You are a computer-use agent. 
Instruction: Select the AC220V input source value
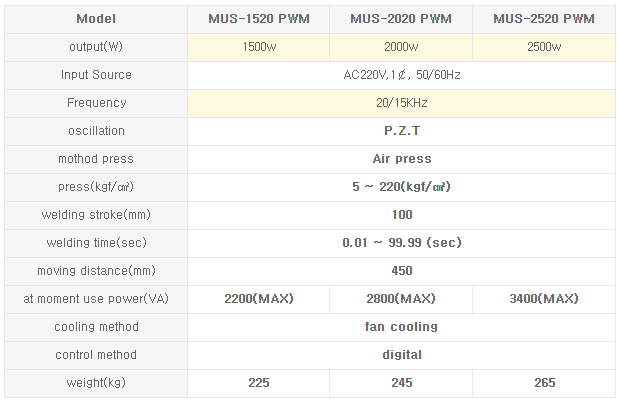pos(401,75)
